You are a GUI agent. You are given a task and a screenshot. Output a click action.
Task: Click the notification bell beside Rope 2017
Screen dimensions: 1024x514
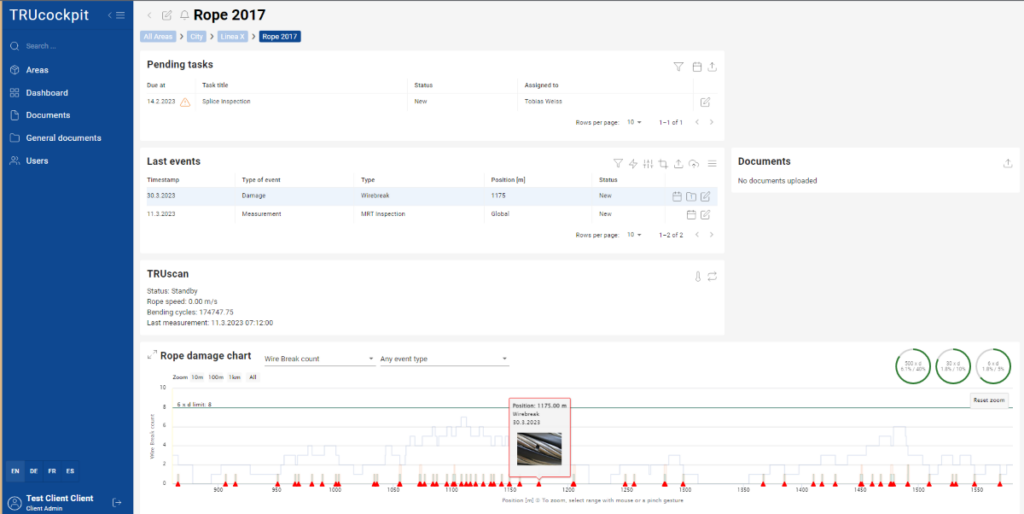click(x=184, y=16)
